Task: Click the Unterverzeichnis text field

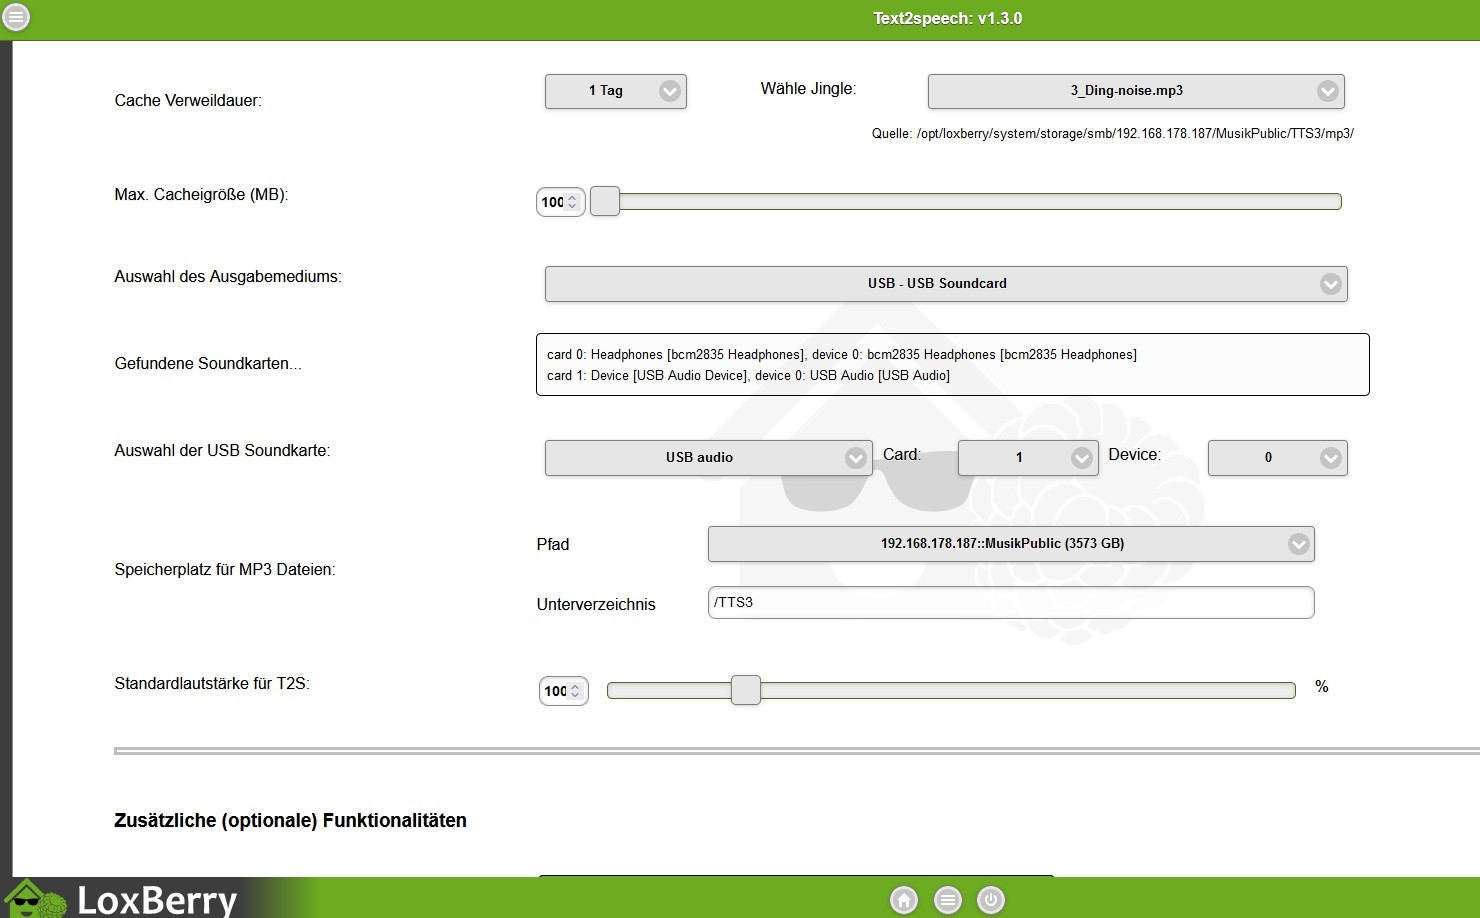Action: pyautogui.click(x=1010, y=602)
